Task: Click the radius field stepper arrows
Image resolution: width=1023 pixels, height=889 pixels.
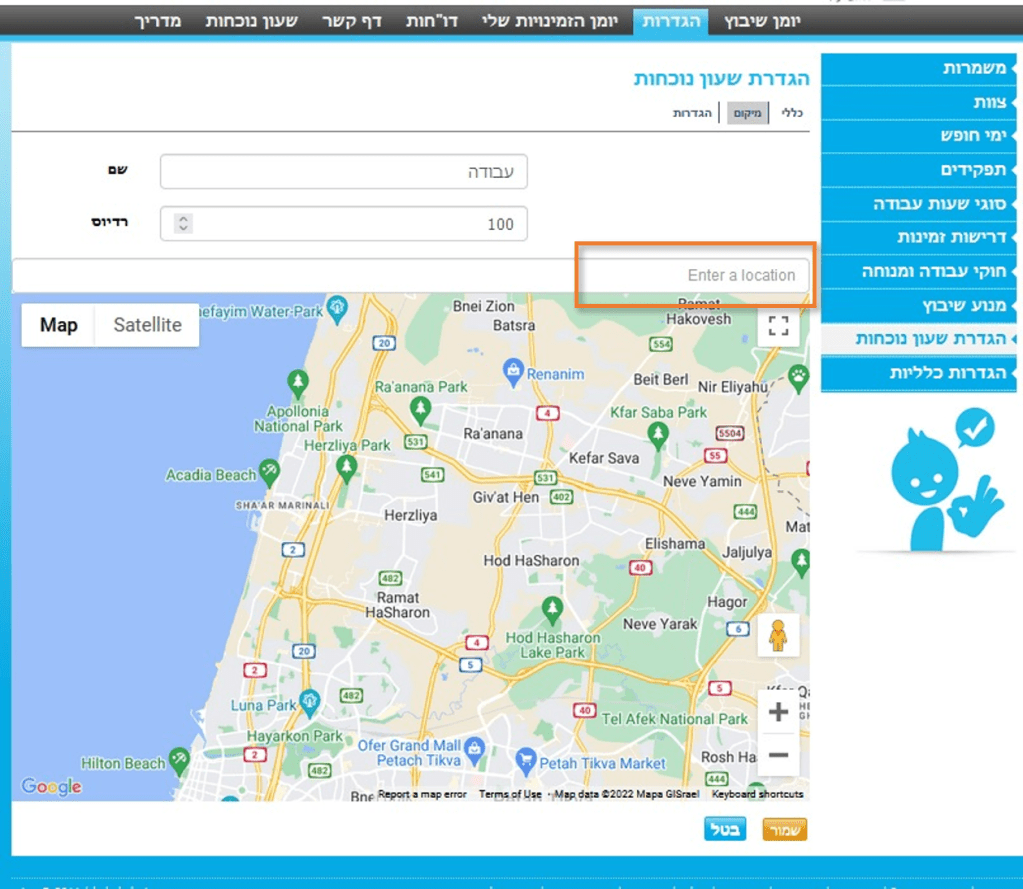Action: point(183,224)
